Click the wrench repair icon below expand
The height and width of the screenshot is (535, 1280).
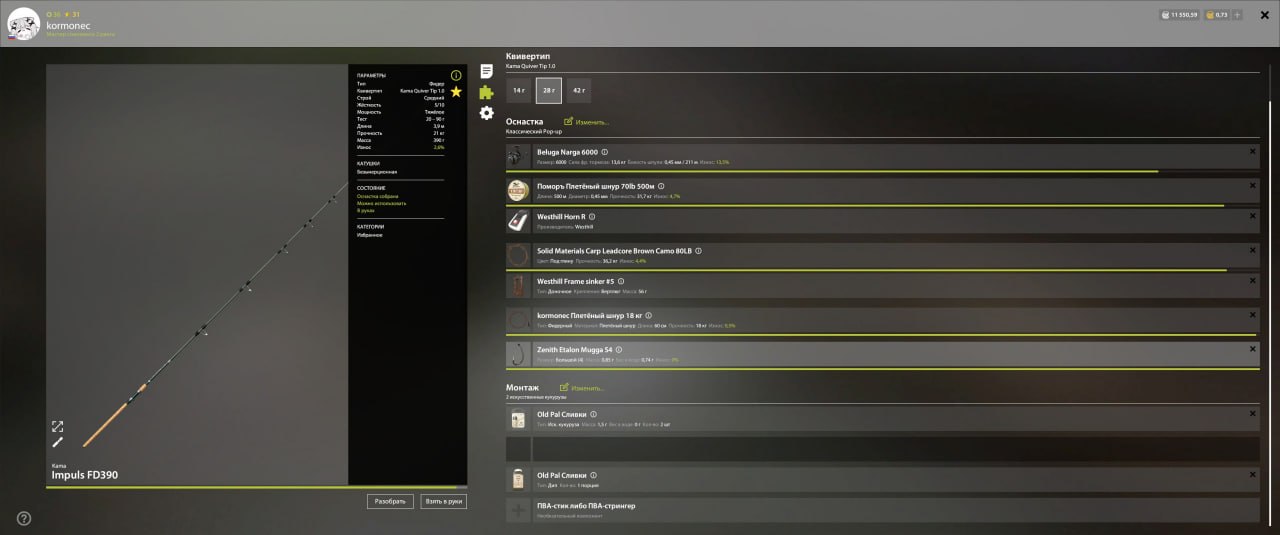tap(57, 442)
